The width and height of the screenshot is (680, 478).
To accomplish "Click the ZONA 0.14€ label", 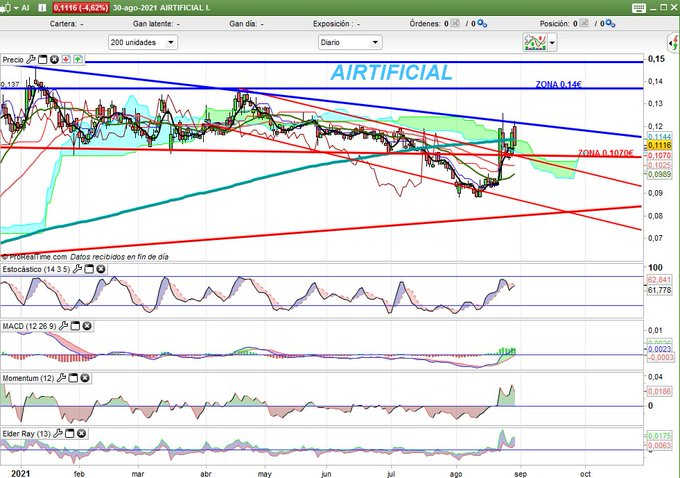I will 558,84.
